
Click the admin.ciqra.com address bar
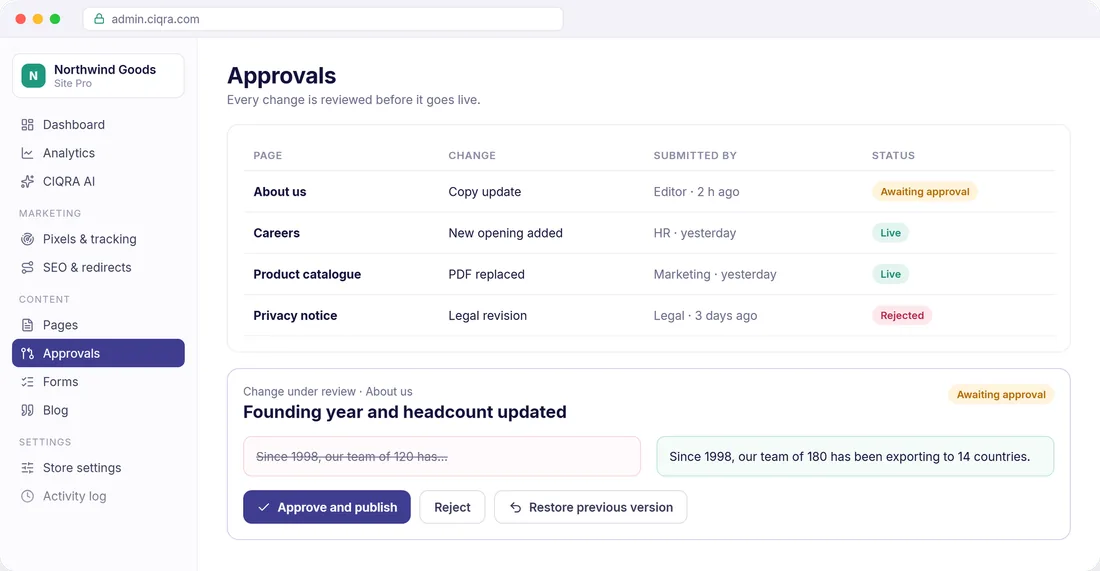(323, 19)
